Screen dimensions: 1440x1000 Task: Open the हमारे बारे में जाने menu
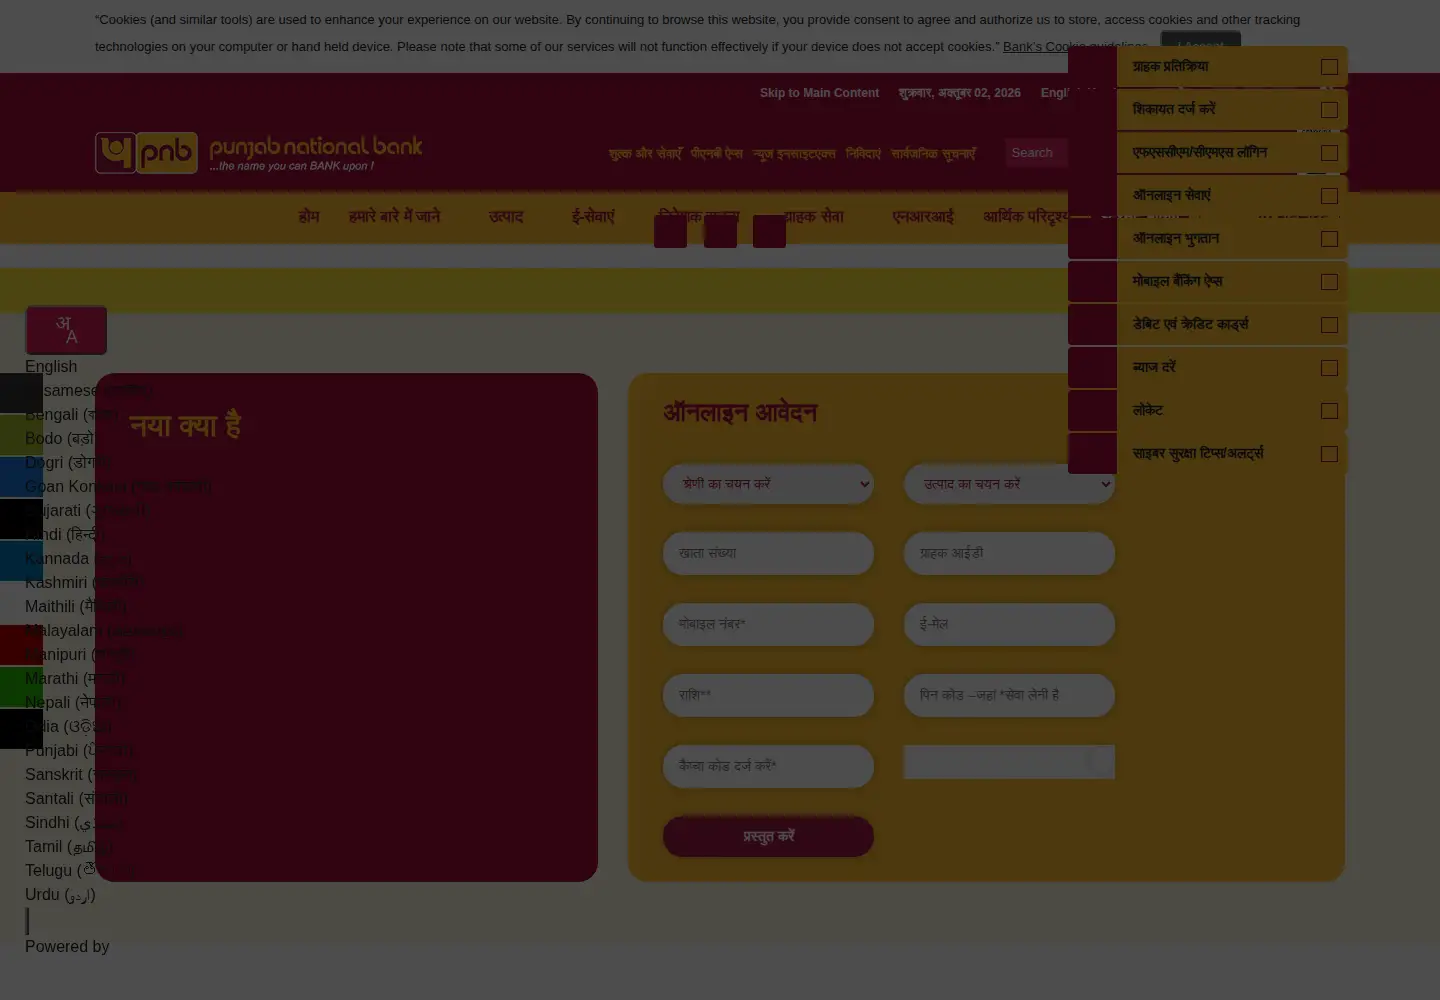click(x=394, y=216)
